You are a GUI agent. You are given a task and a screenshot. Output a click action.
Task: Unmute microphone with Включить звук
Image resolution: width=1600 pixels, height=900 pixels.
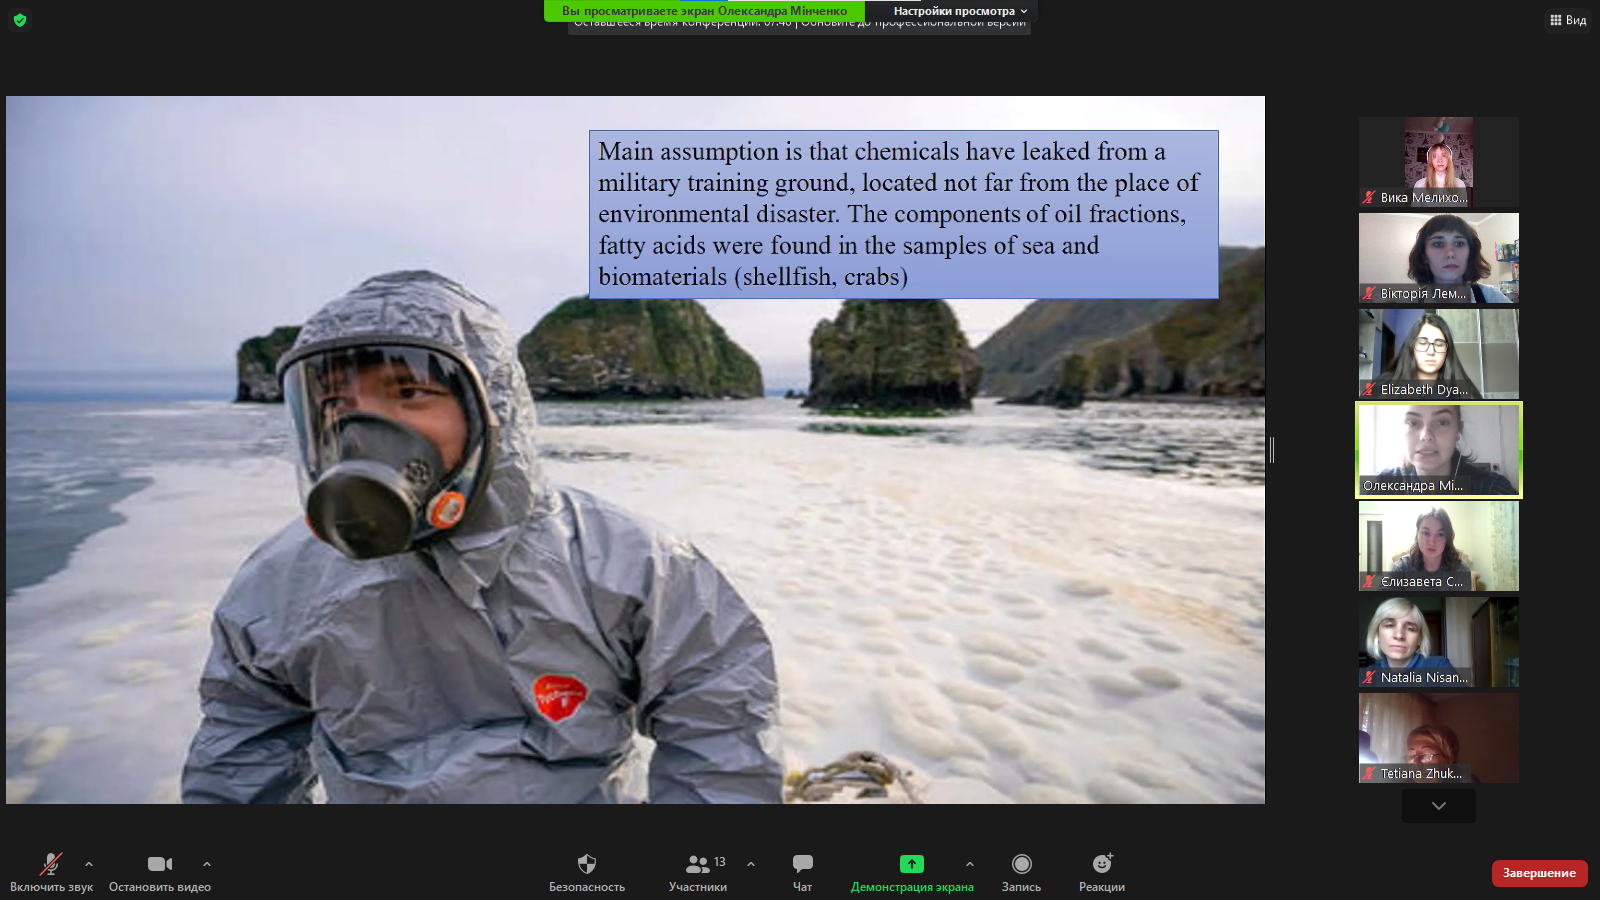(51, 872)
